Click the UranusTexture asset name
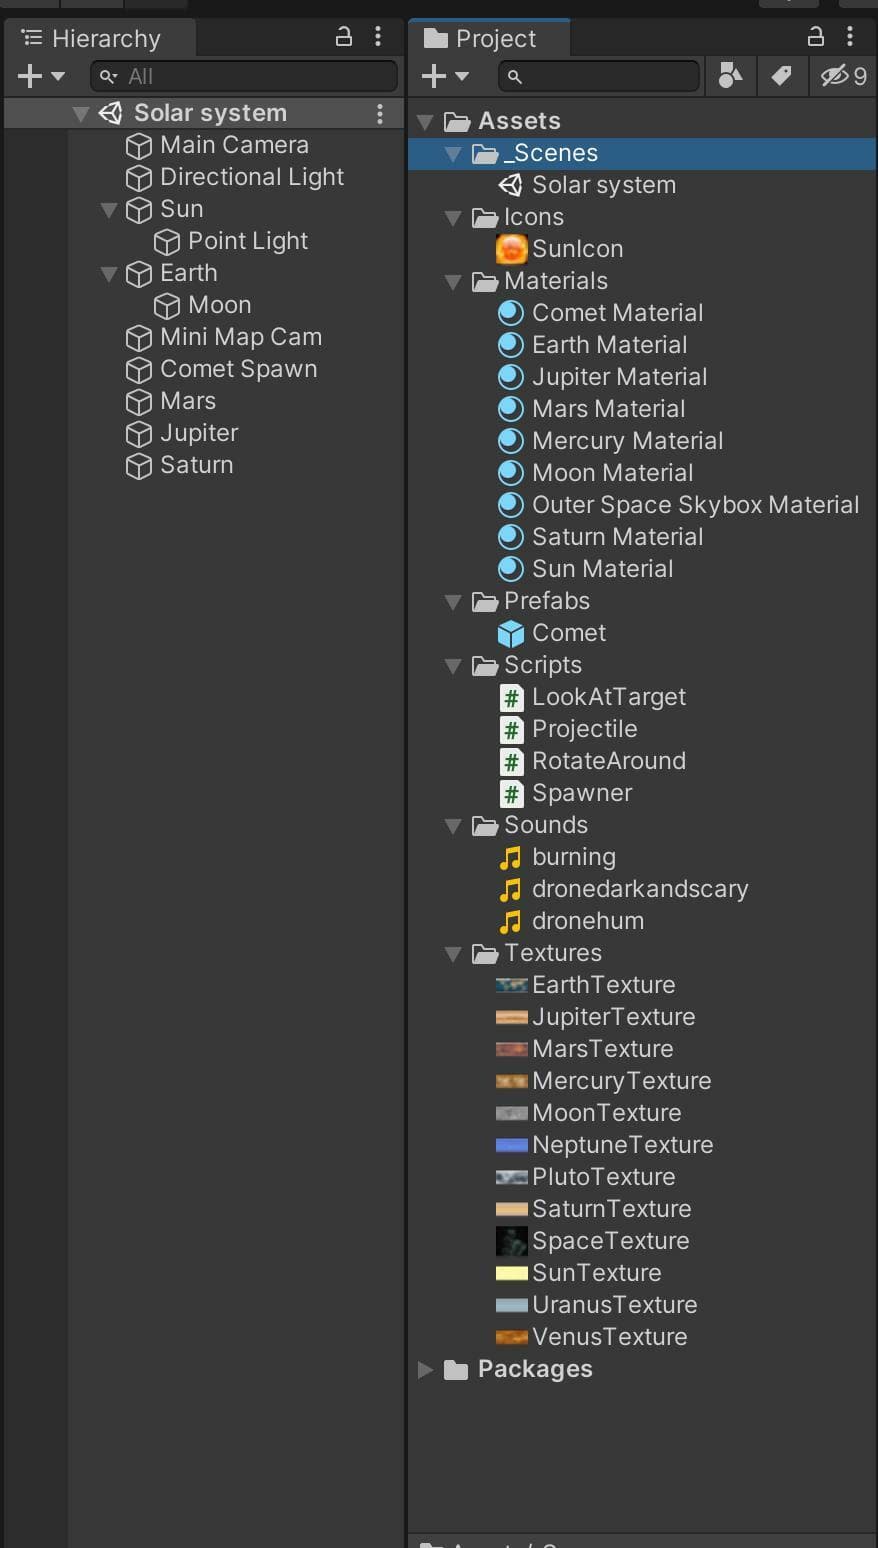This screenshot has width=878, height=1548. point(614,1305)
